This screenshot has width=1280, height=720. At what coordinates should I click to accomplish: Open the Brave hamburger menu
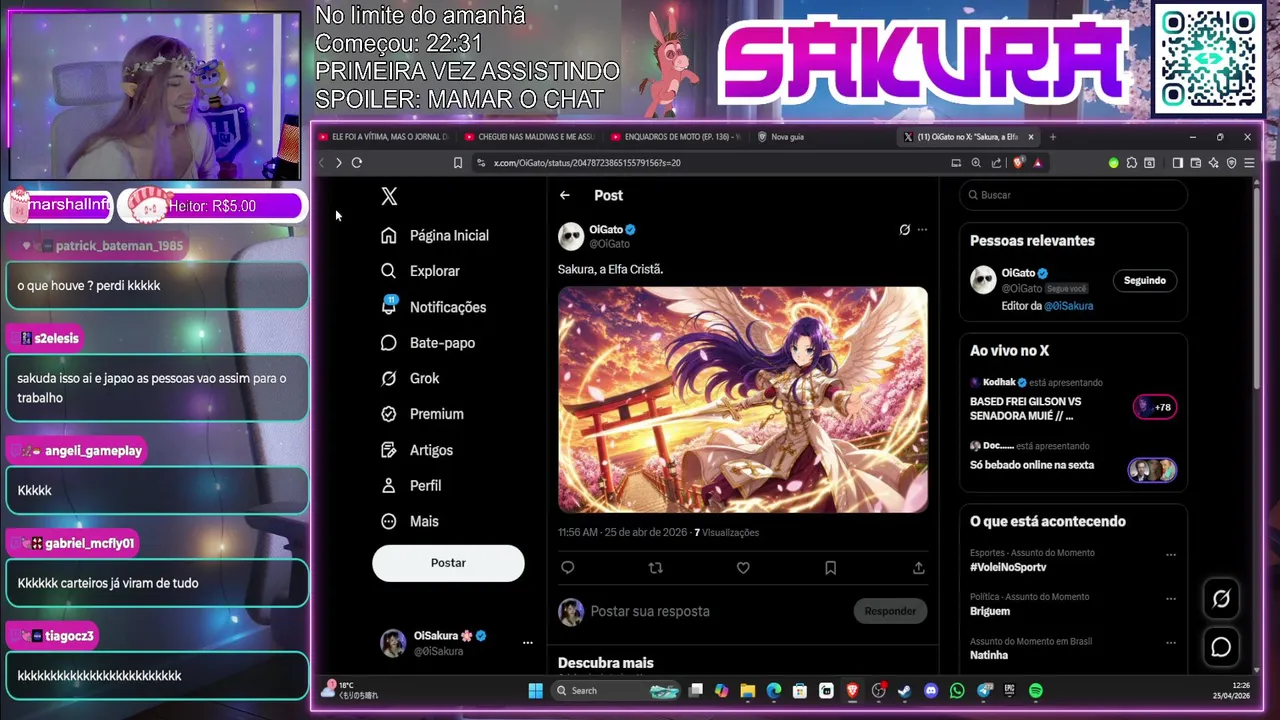pos(1249,163)
